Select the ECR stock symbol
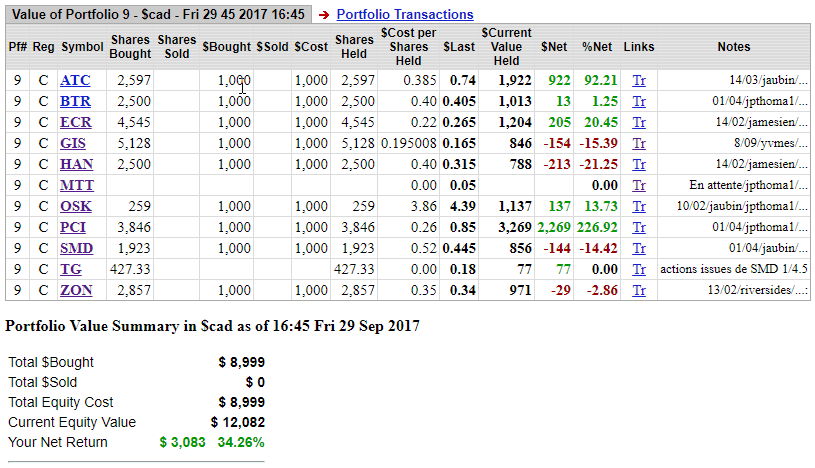The width and height of the screenshot is (815, 468). pos(75,122)
